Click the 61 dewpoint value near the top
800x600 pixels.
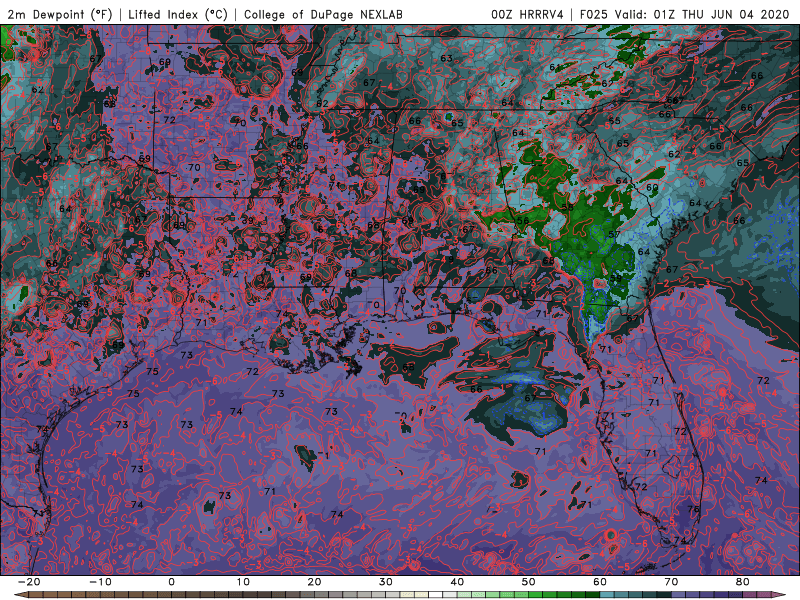(x=555, y=67)
